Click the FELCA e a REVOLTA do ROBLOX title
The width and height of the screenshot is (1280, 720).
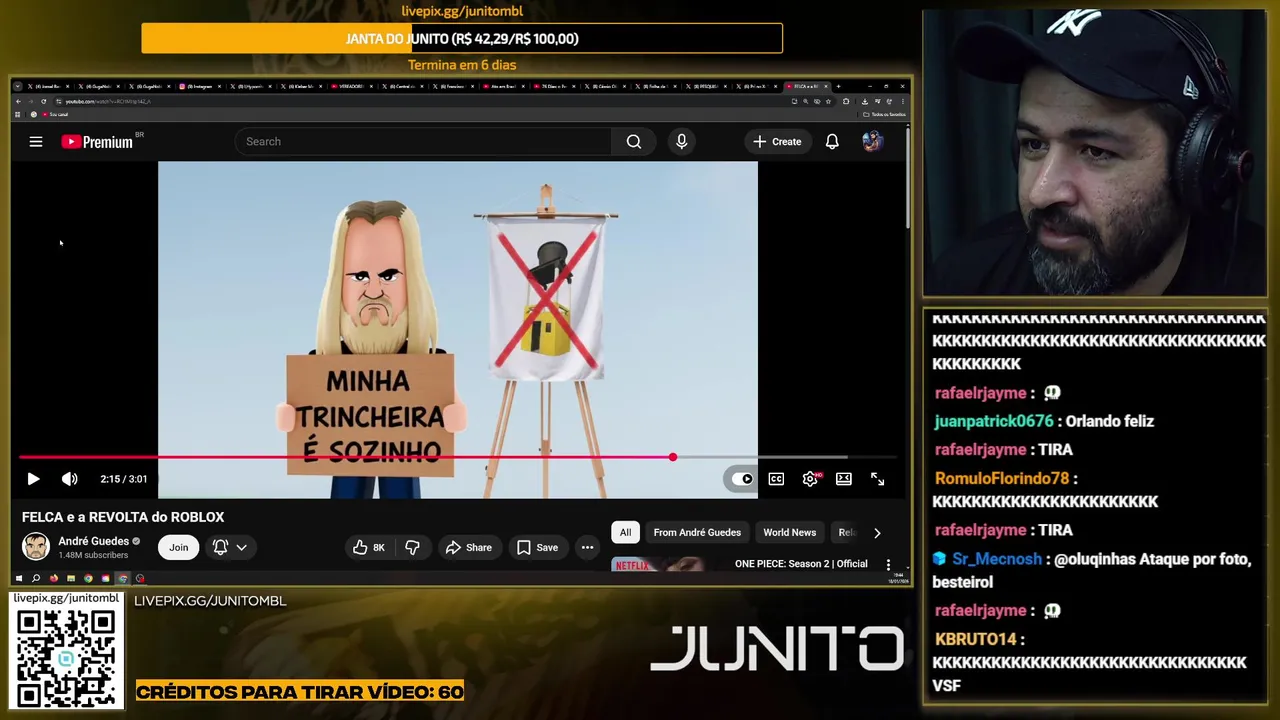click(123, 517)
